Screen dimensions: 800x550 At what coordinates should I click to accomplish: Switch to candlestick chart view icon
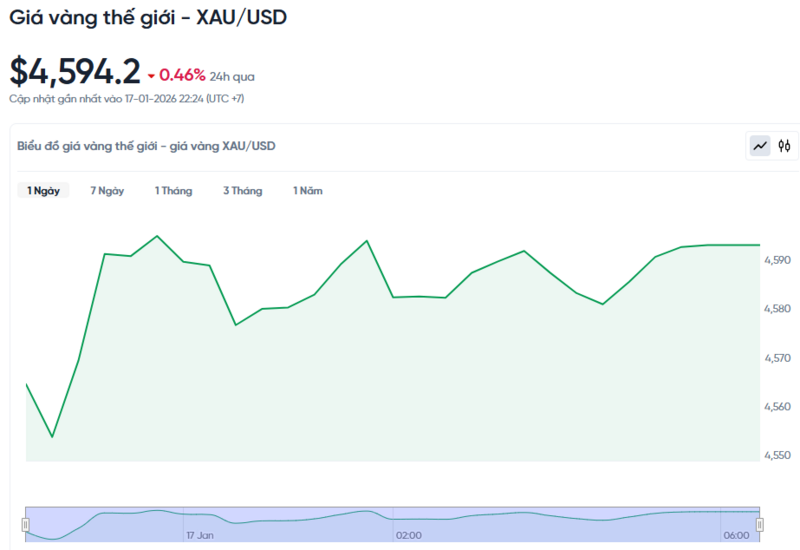point(785,146)
